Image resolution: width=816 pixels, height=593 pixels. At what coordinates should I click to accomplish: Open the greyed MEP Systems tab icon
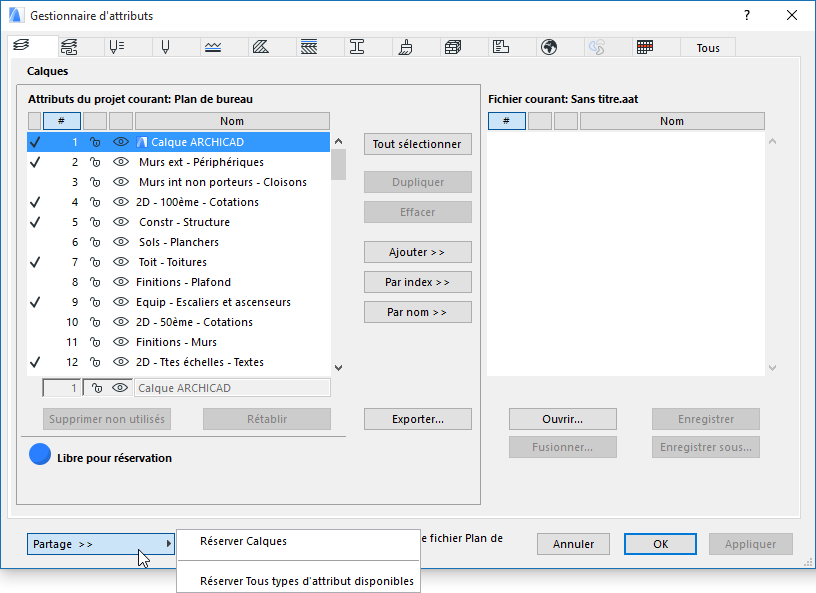pyautogui.click(x=597, y=47)
